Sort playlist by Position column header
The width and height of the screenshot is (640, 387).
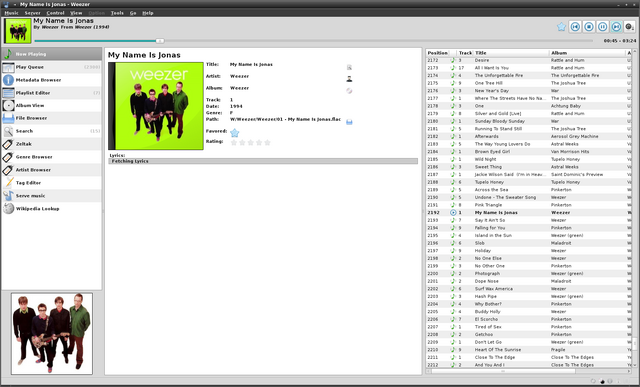[x=438, y=53]
